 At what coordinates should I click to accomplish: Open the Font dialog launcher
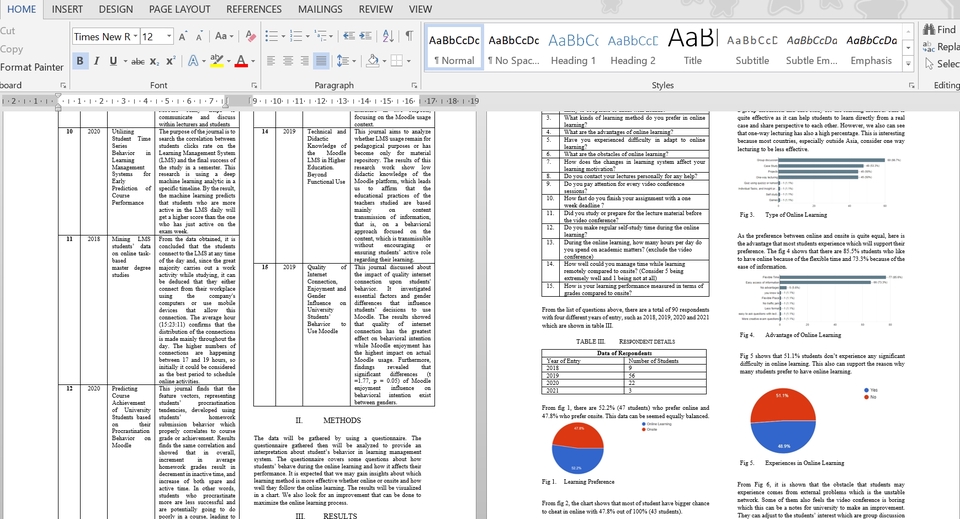(254, 86)
